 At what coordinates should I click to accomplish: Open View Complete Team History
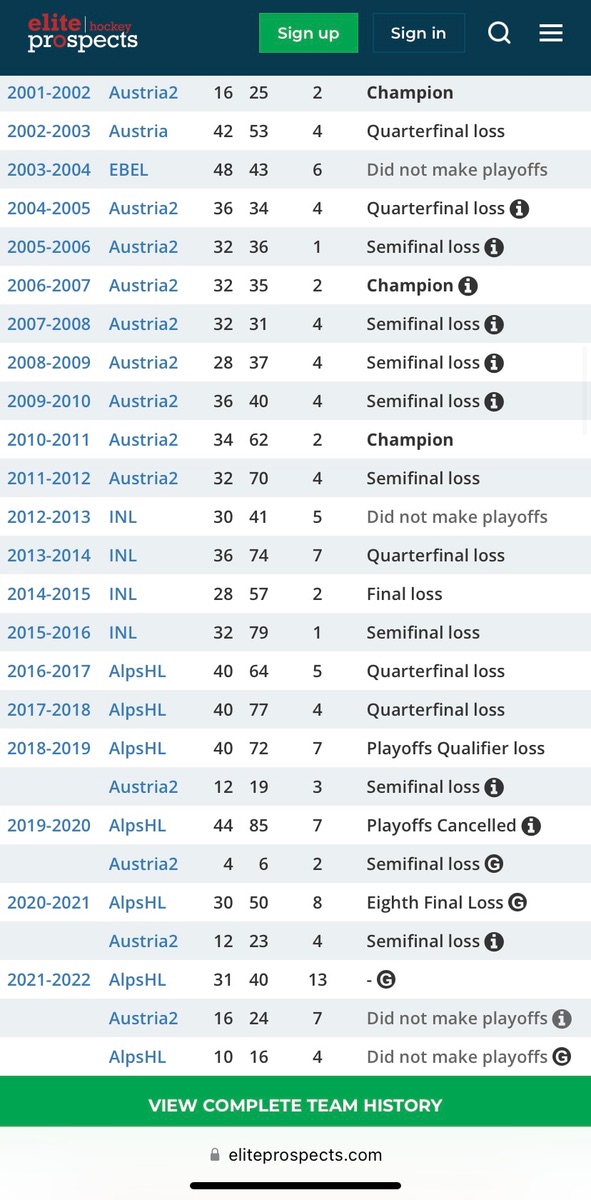[295, 1105]
